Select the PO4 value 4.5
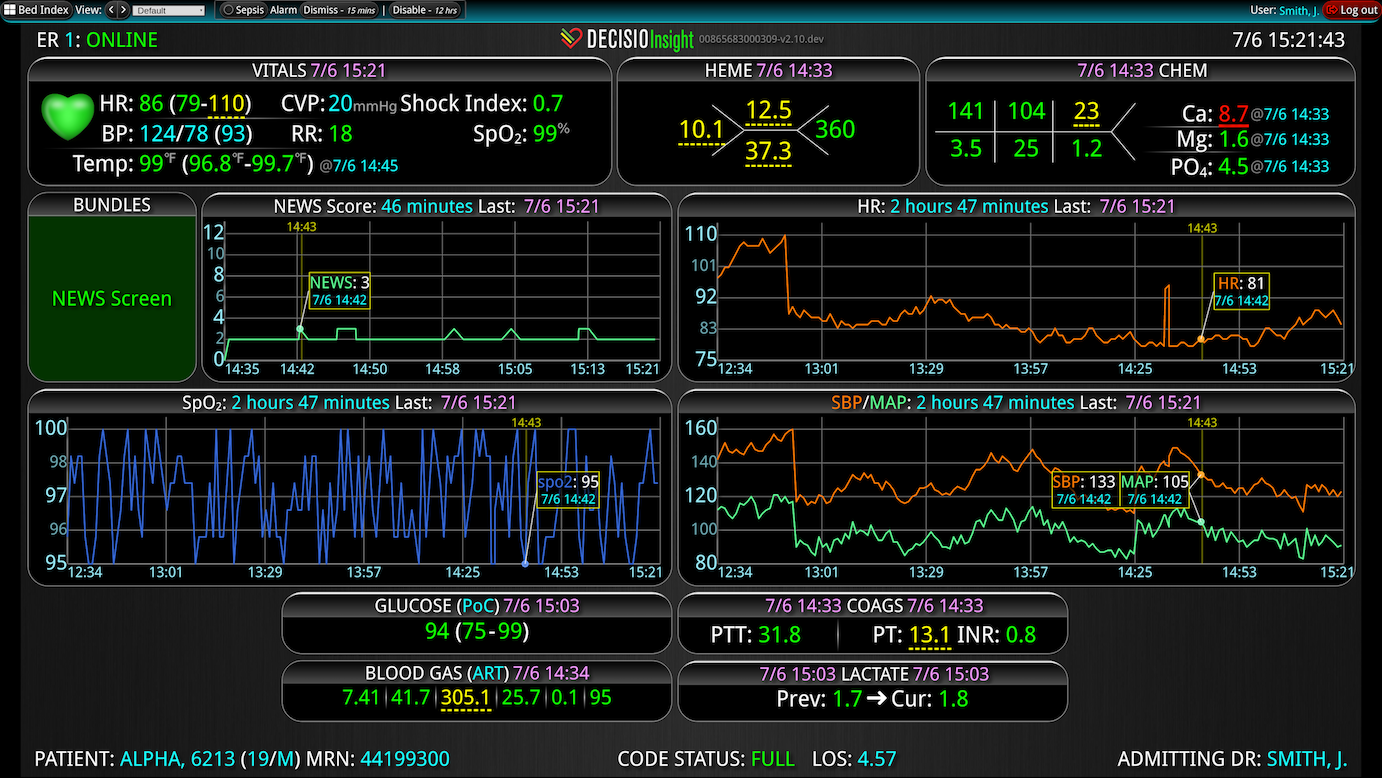The image size is (1382, 778). [x=1233, y=167]
